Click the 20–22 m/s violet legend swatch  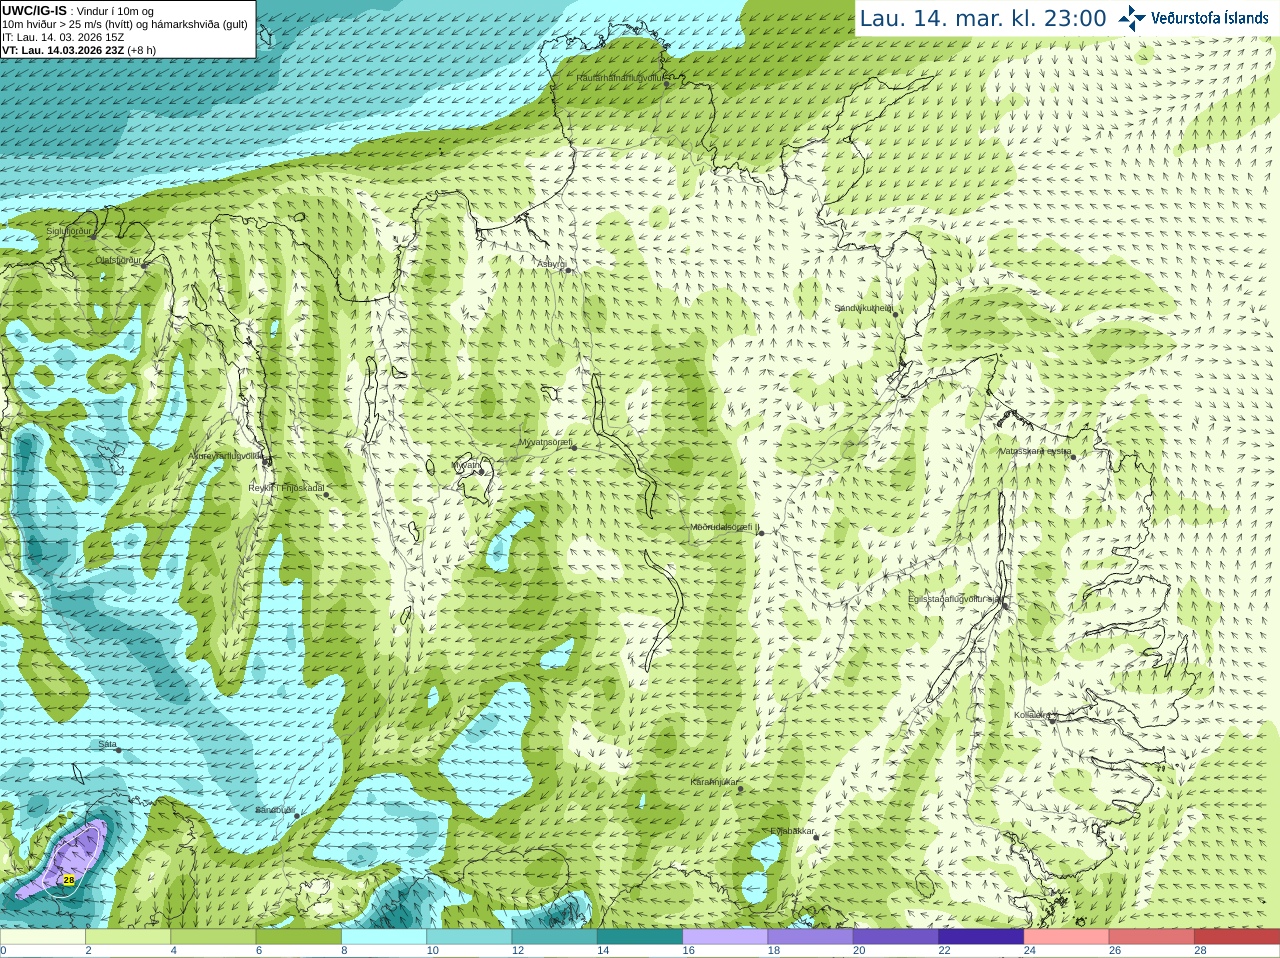point(895,937)
